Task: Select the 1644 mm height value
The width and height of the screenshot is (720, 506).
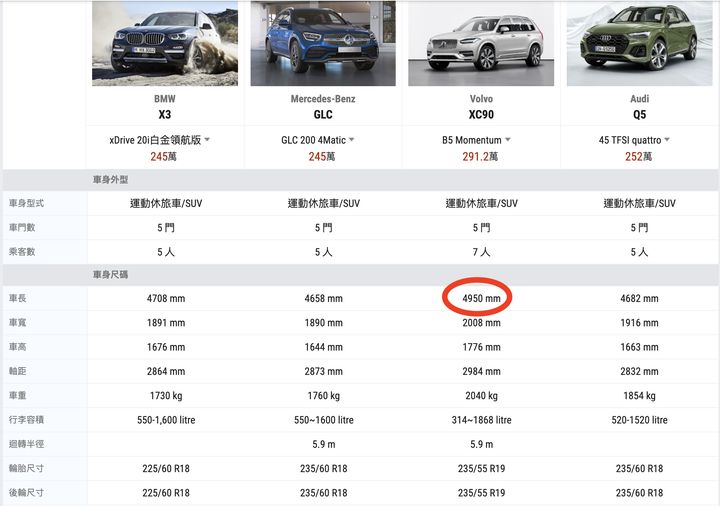Action: [x=323, y=347]
